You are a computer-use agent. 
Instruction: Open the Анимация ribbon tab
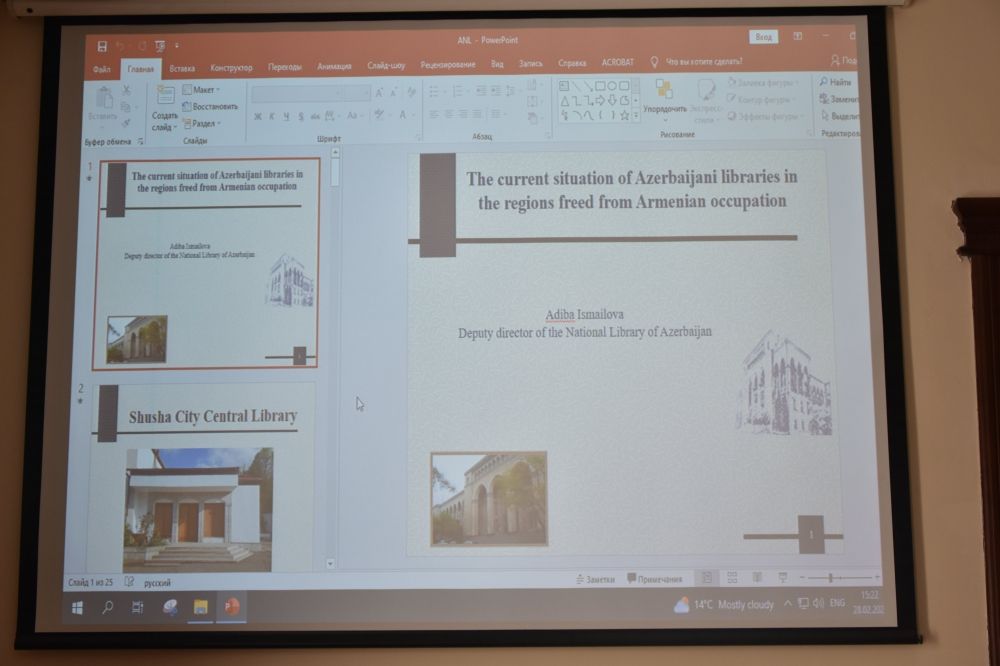pos(335,66)
